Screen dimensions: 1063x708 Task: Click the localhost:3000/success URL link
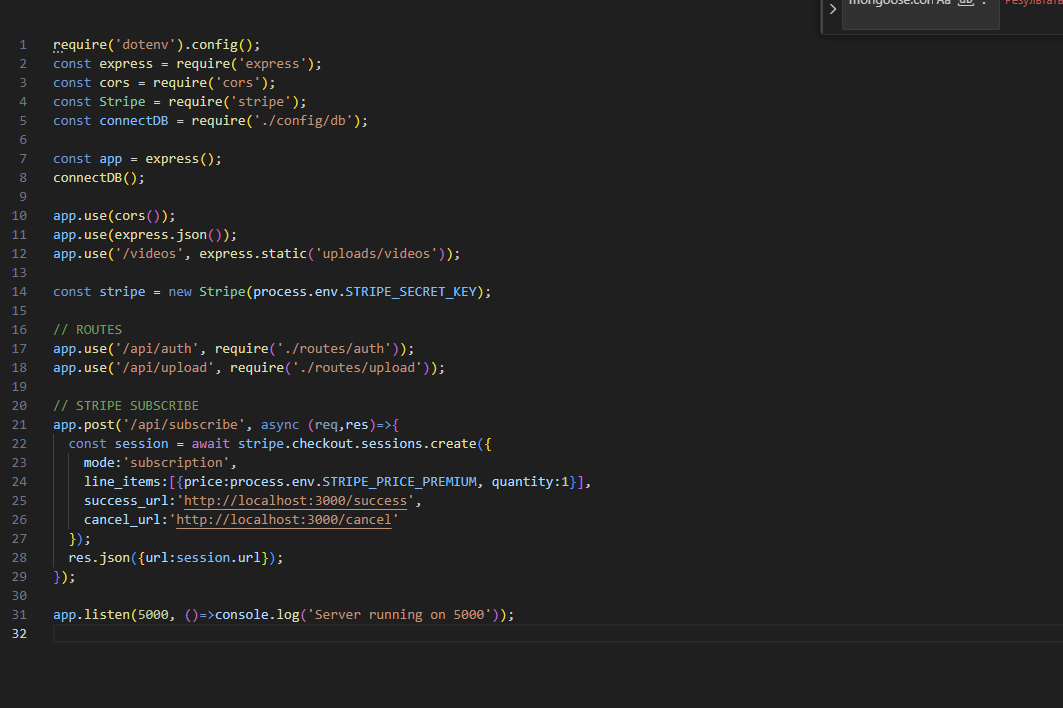296,500
